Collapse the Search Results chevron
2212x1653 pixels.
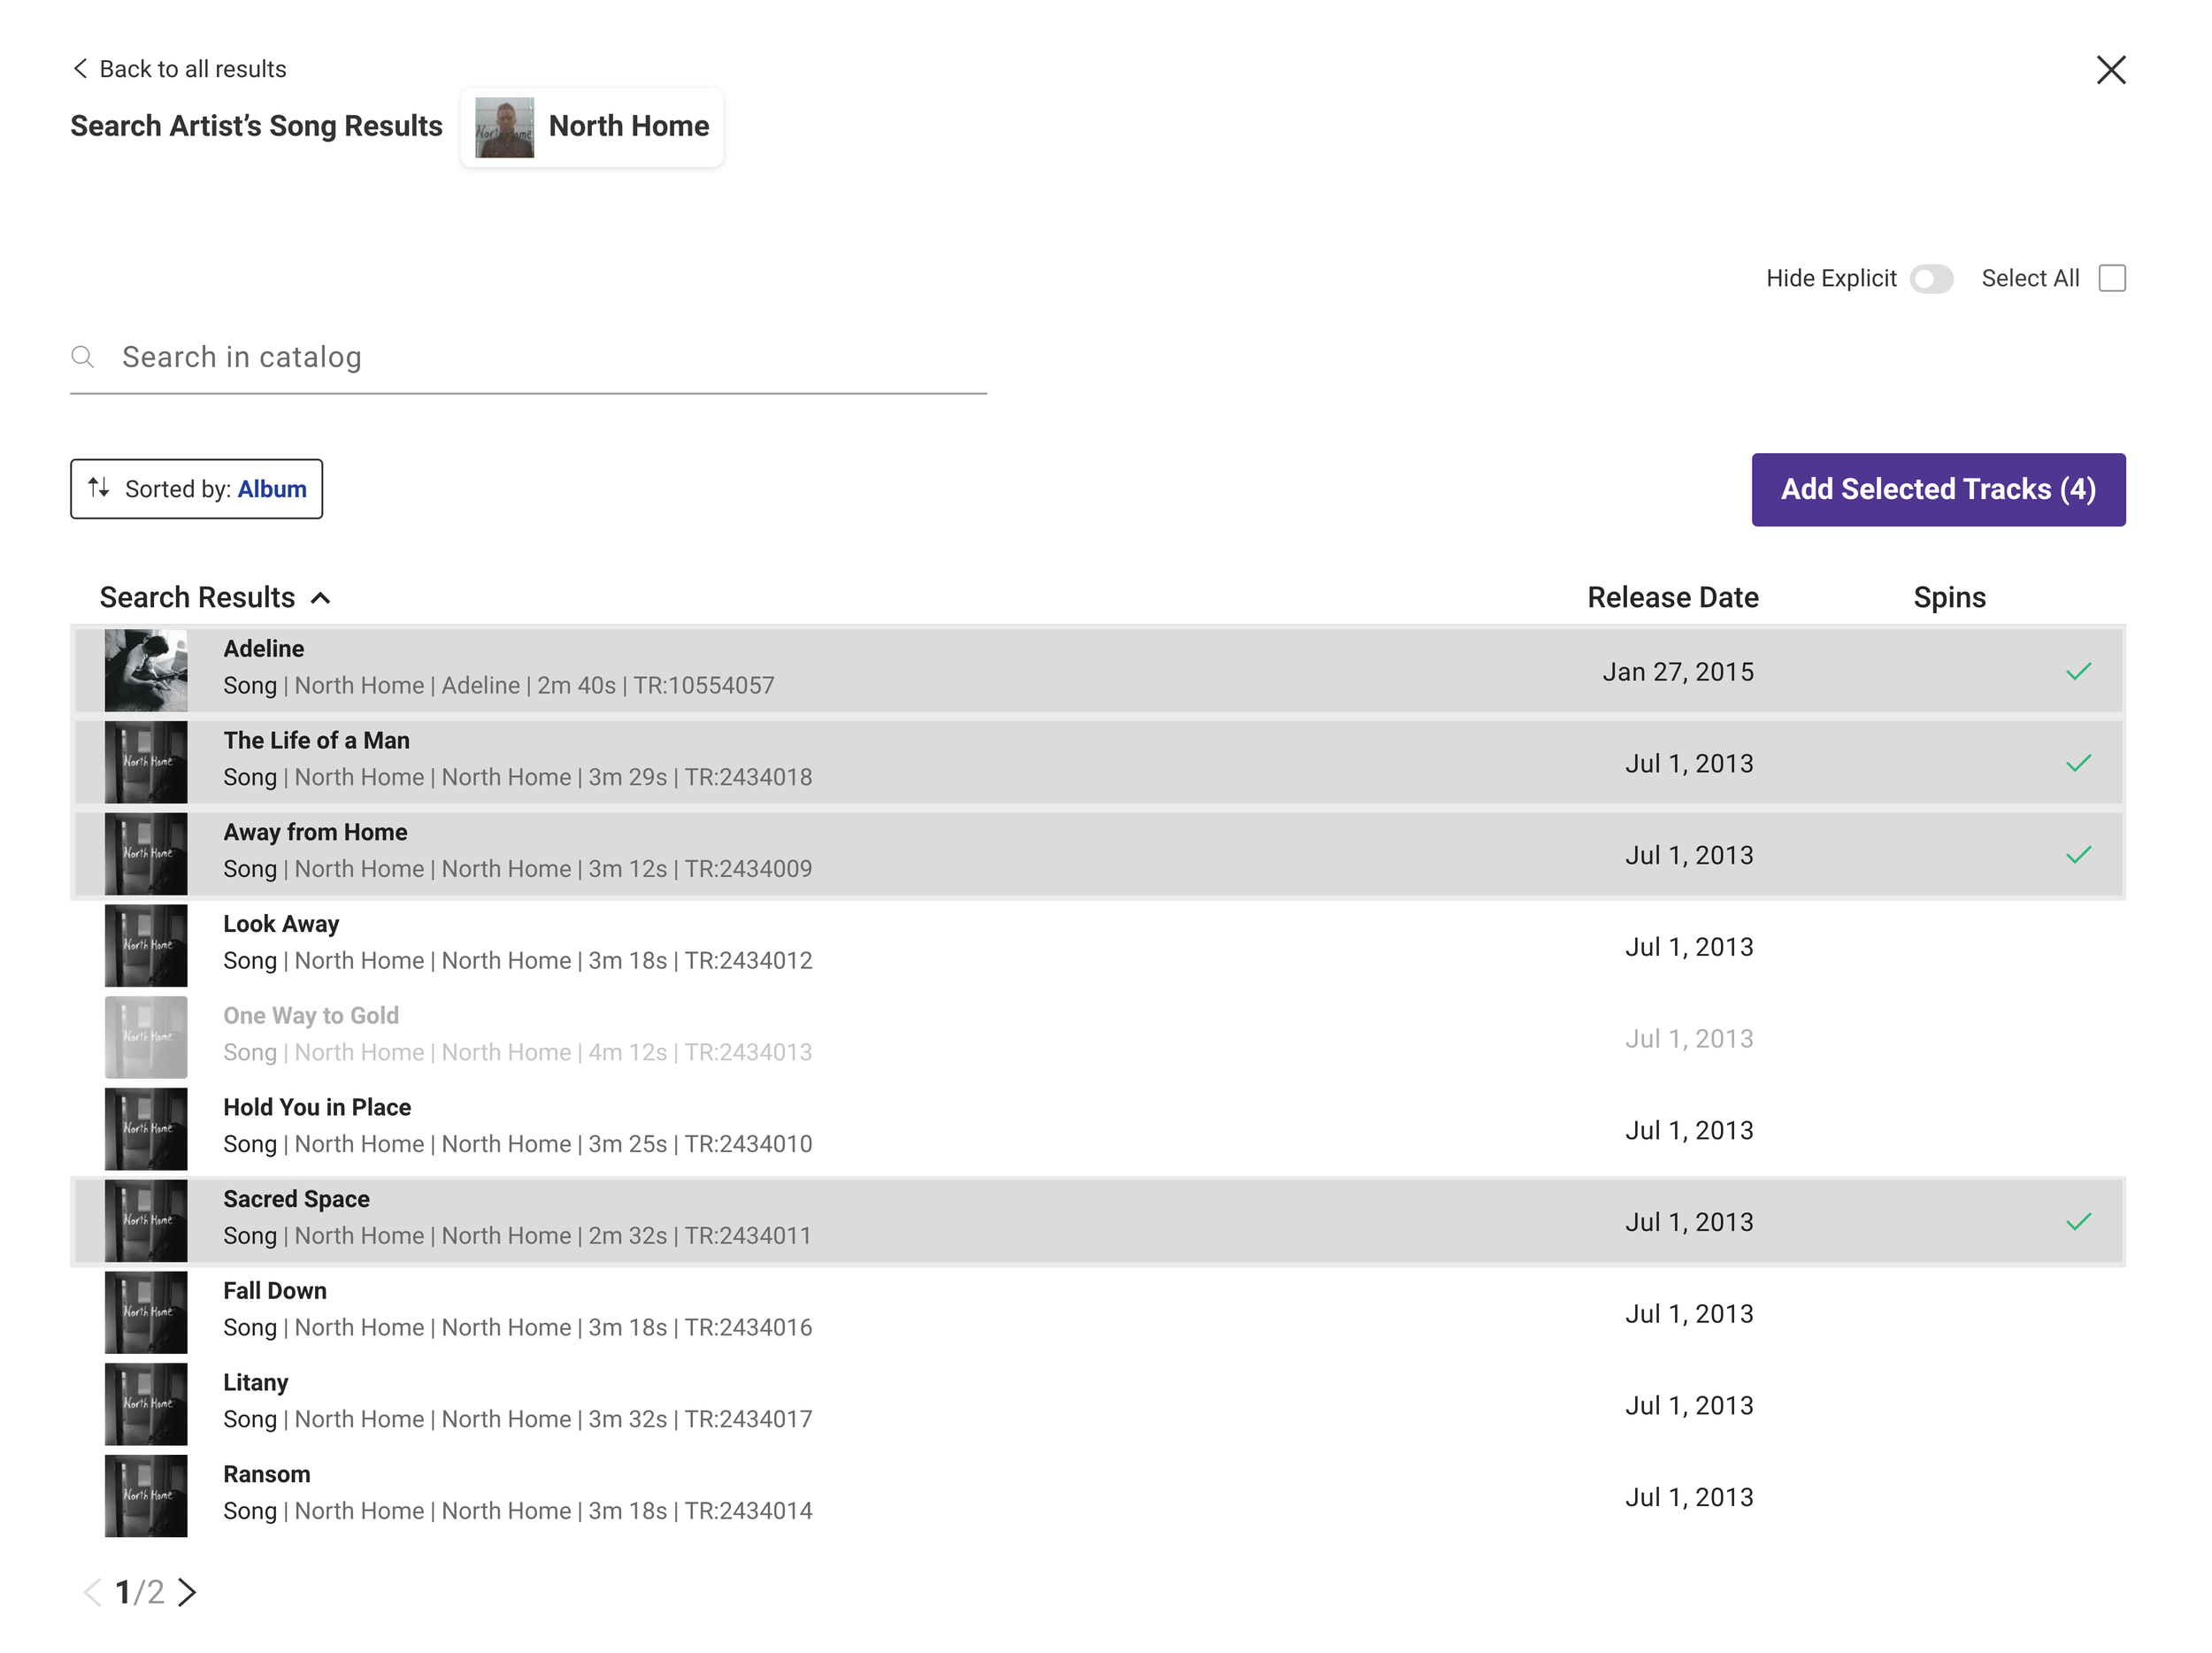321,598
